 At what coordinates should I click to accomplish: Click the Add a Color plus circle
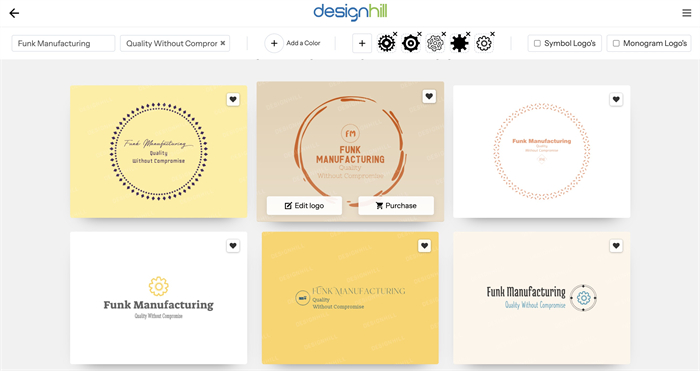point(274,43)
